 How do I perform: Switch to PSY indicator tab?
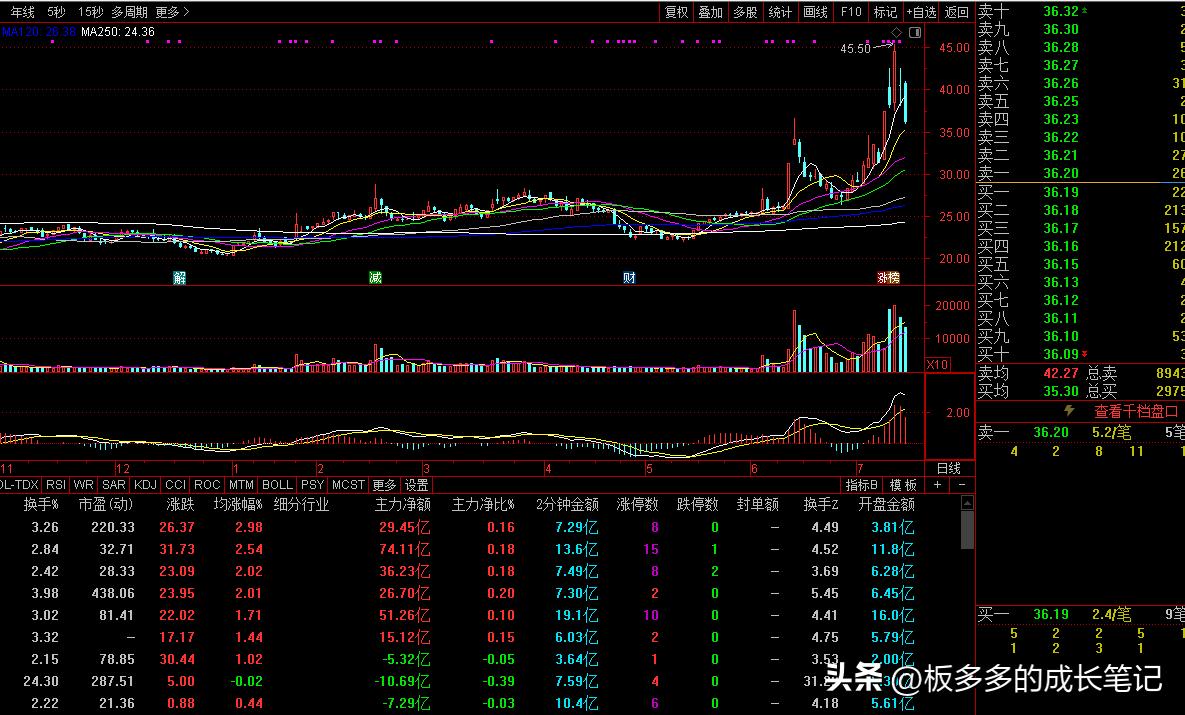312,484
